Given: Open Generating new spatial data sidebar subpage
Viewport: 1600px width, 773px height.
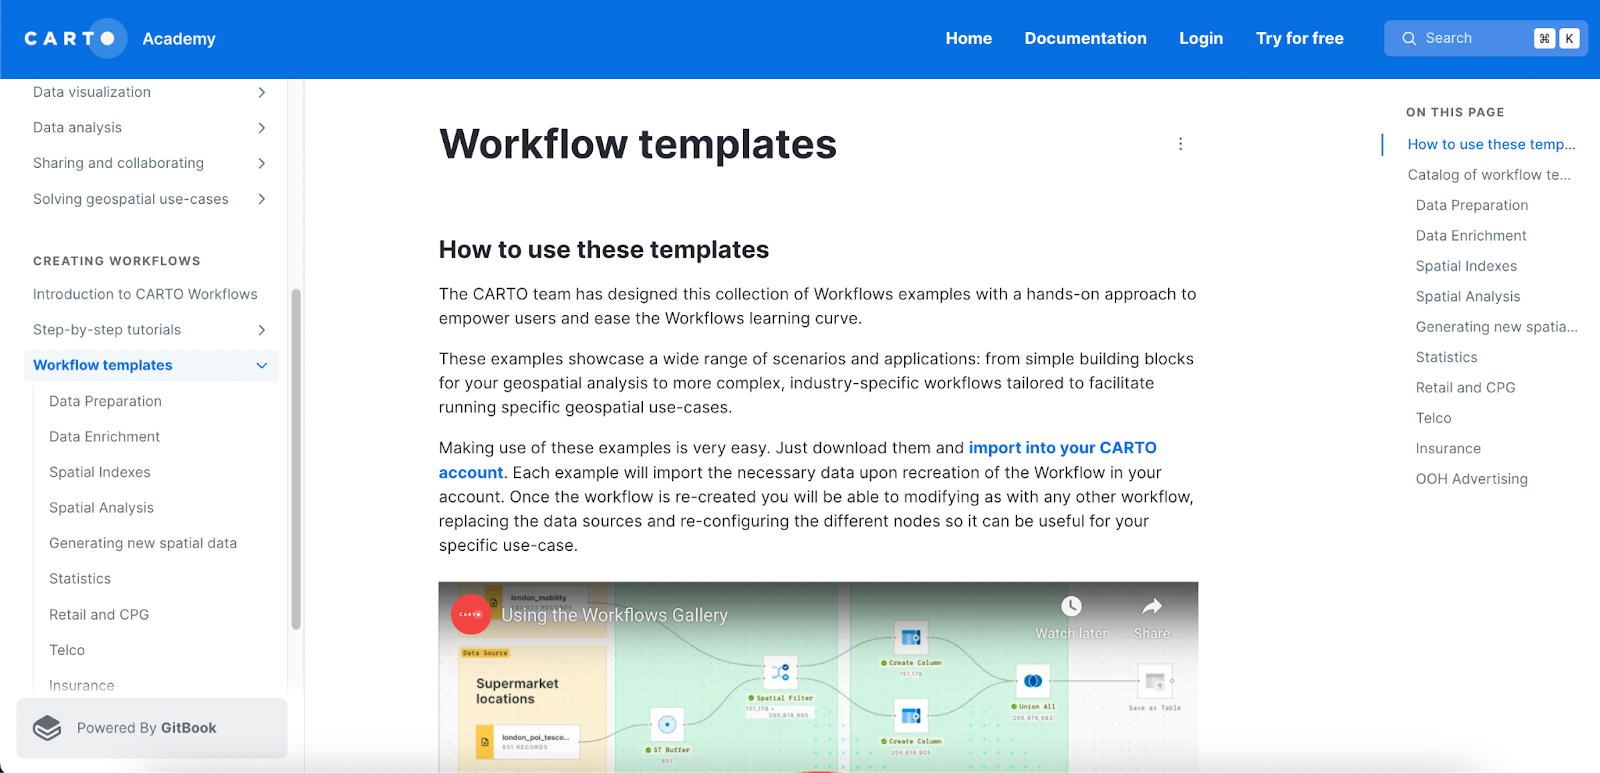Looking at the screenshot, I should (x=143, y=543).
